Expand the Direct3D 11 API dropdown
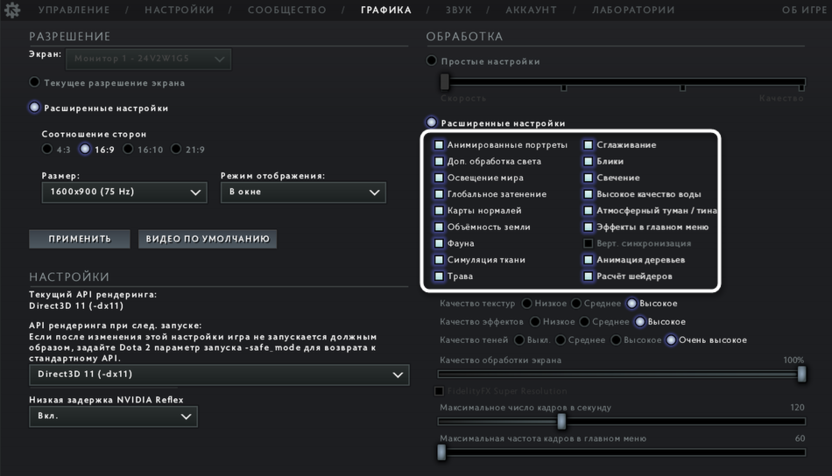This screenshot has height=476, width=832. 219,375
